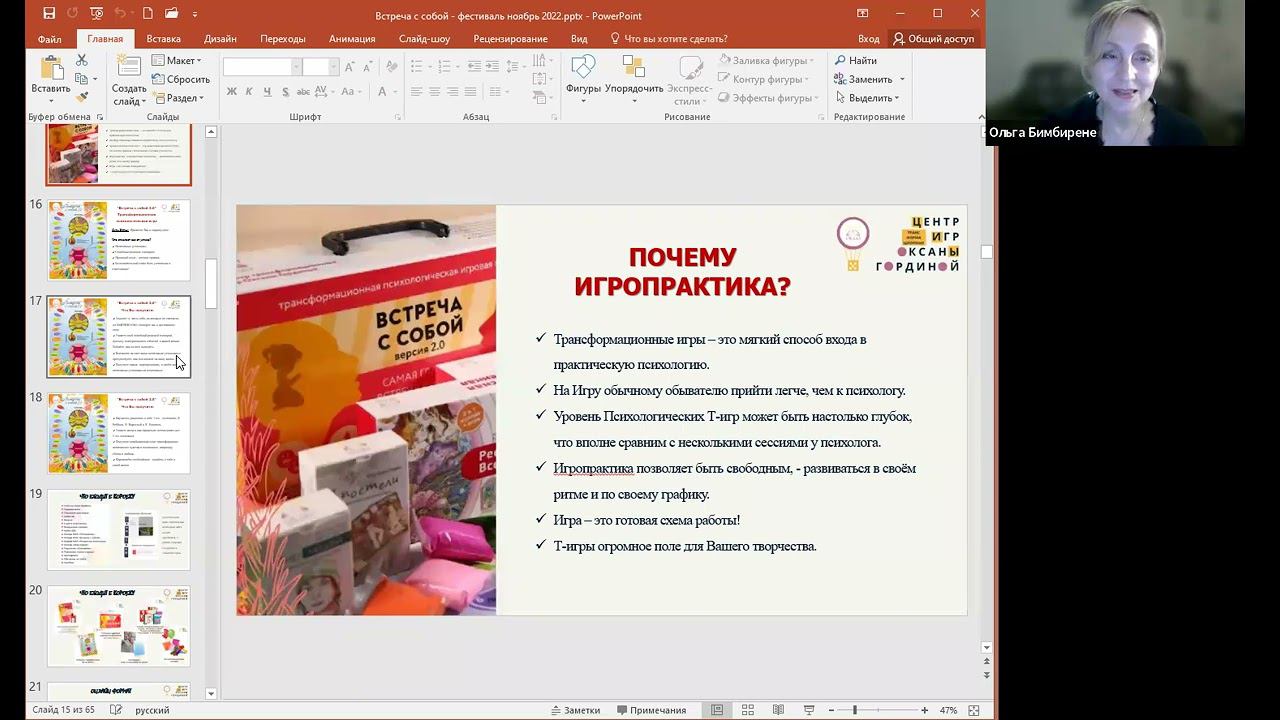1280x720 pixels.
Task: Open the Файл menu
Action: click(50, 39)
